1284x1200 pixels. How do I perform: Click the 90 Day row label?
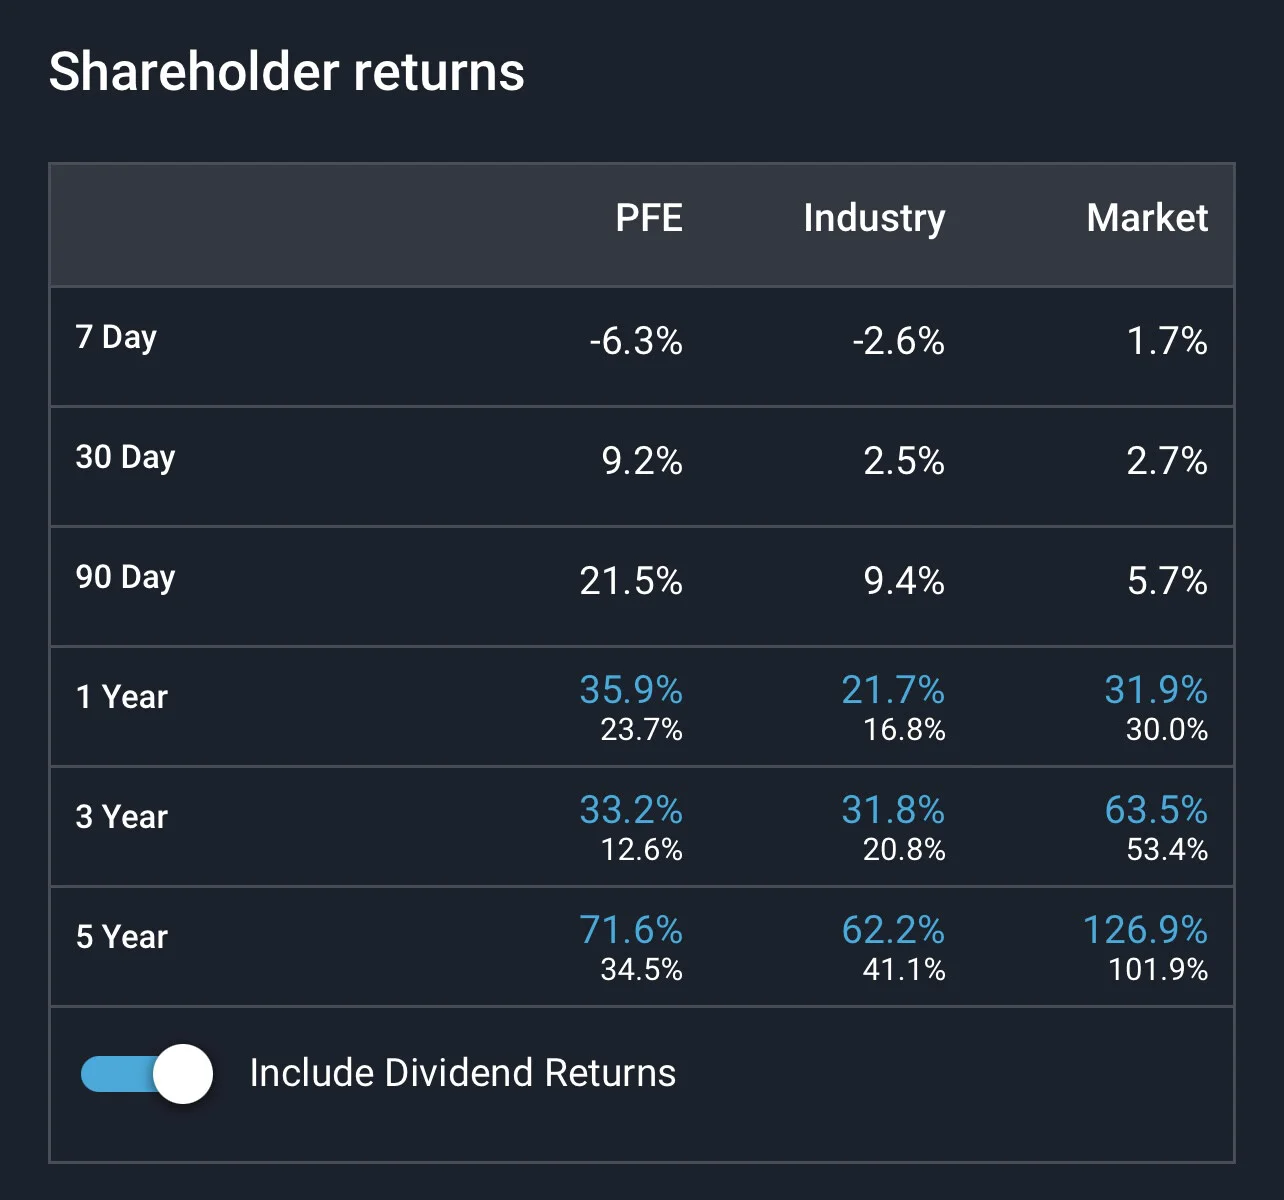tap(125, 578)
